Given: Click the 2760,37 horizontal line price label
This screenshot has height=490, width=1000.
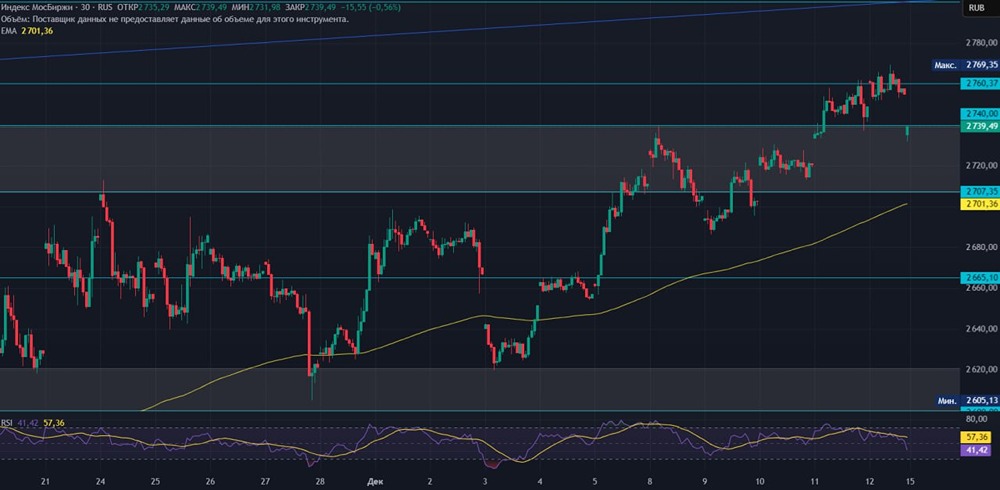Looking at the screenshot, I should point(980,84).
